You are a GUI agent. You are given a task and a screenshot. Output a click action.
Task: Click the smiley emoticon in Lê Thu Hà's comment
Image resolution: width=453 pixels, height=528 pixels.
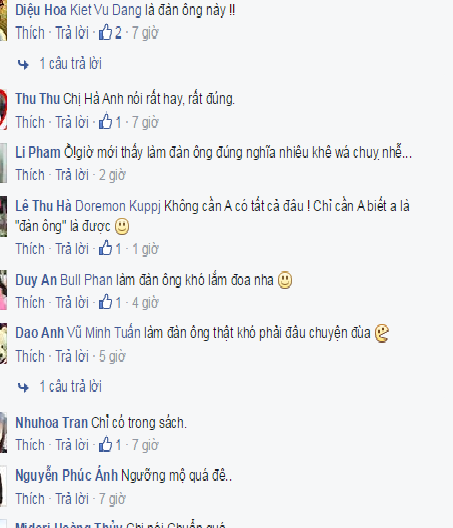tap(122, 227)
